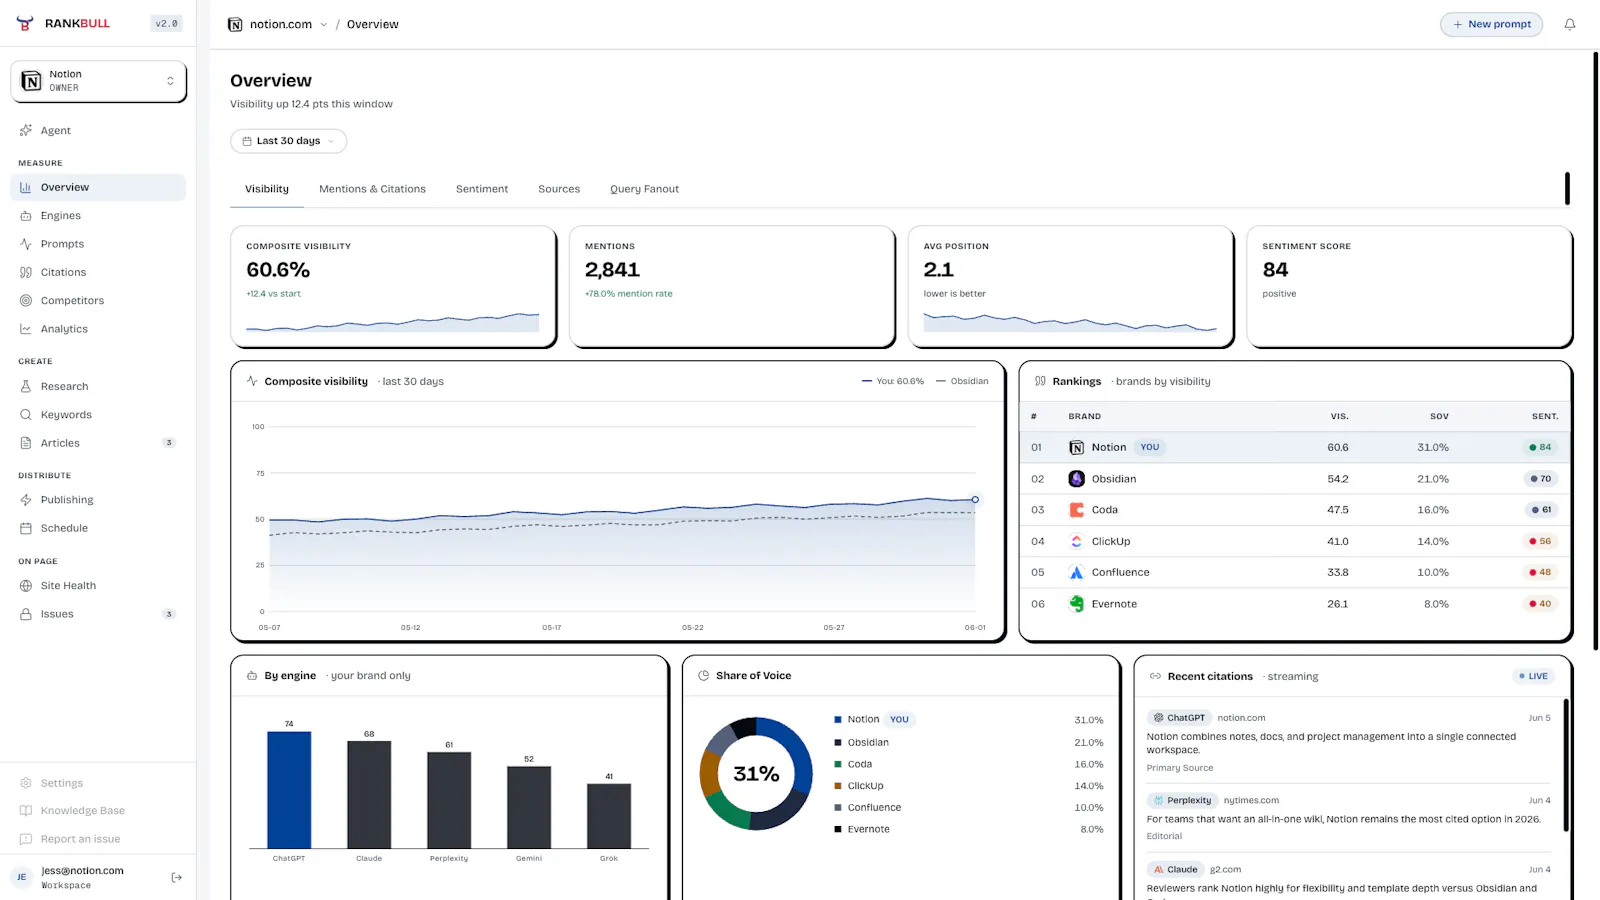Click the Articles count badge 3
Image resolution: width=1600 pixels, height=900 pixels.
[169, 443]
